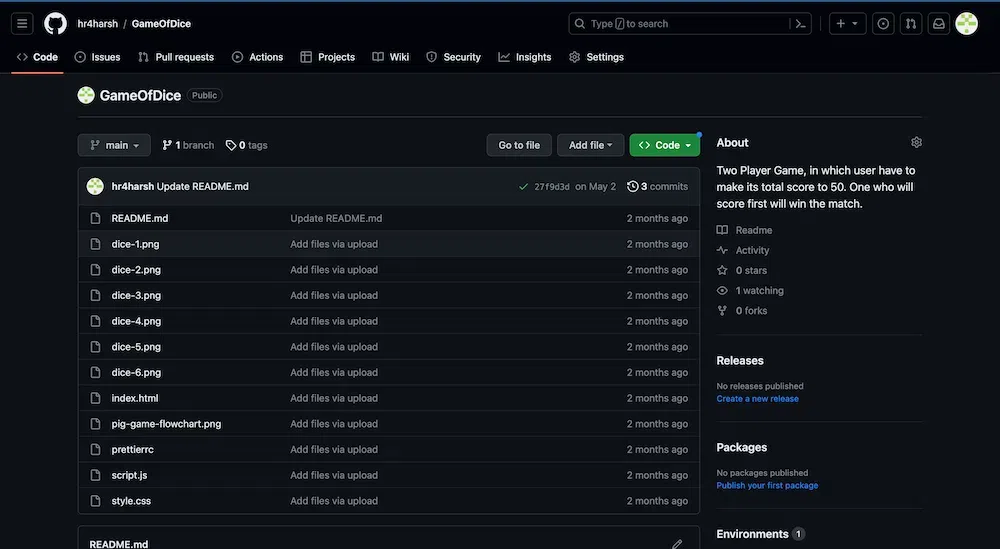Open the pig-game-flowchart.png file
1000x549 pixels.
tap(166, 424)
